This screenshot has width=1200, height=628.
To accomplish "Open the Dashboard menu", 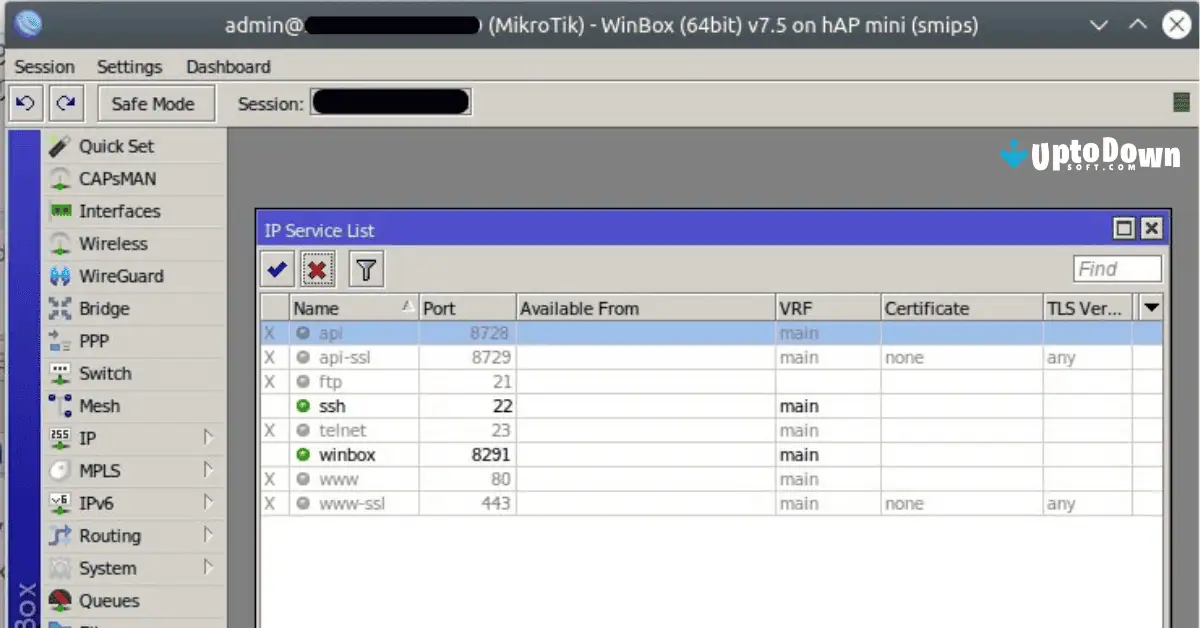I will point(227,66).
